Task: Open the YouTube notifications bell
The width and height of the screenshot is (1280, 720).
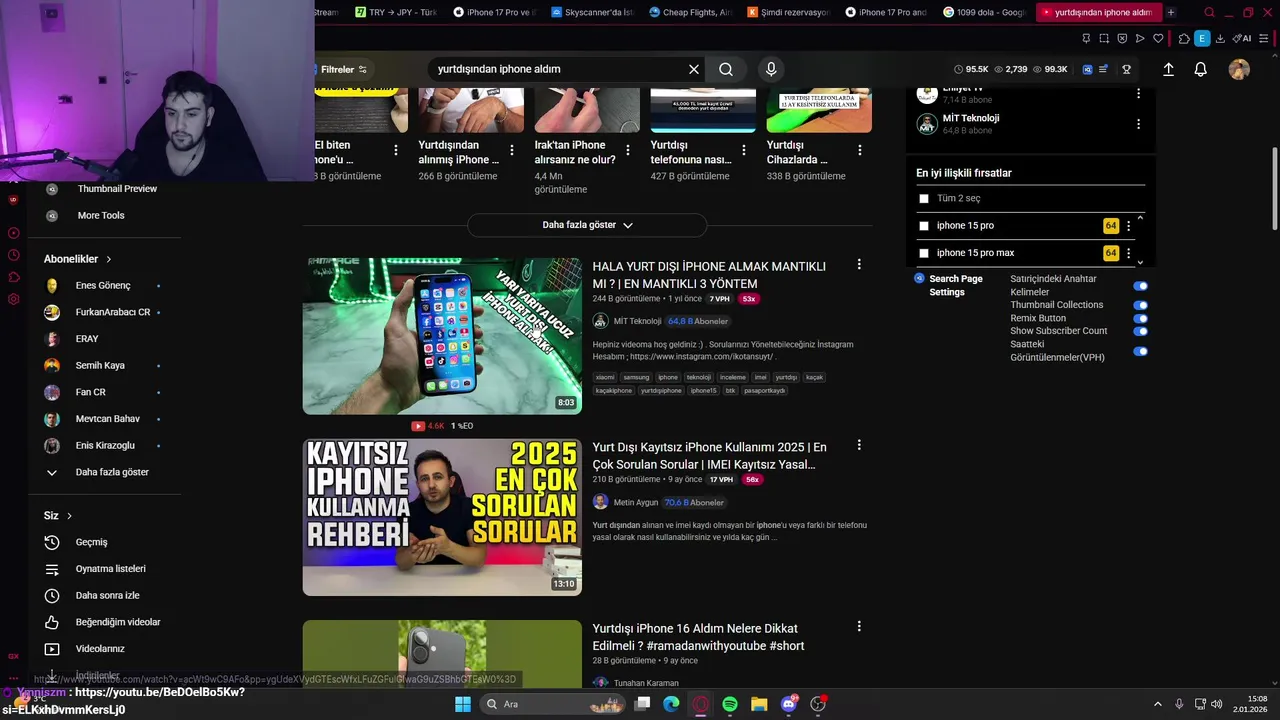Action: click(1201, 69)
